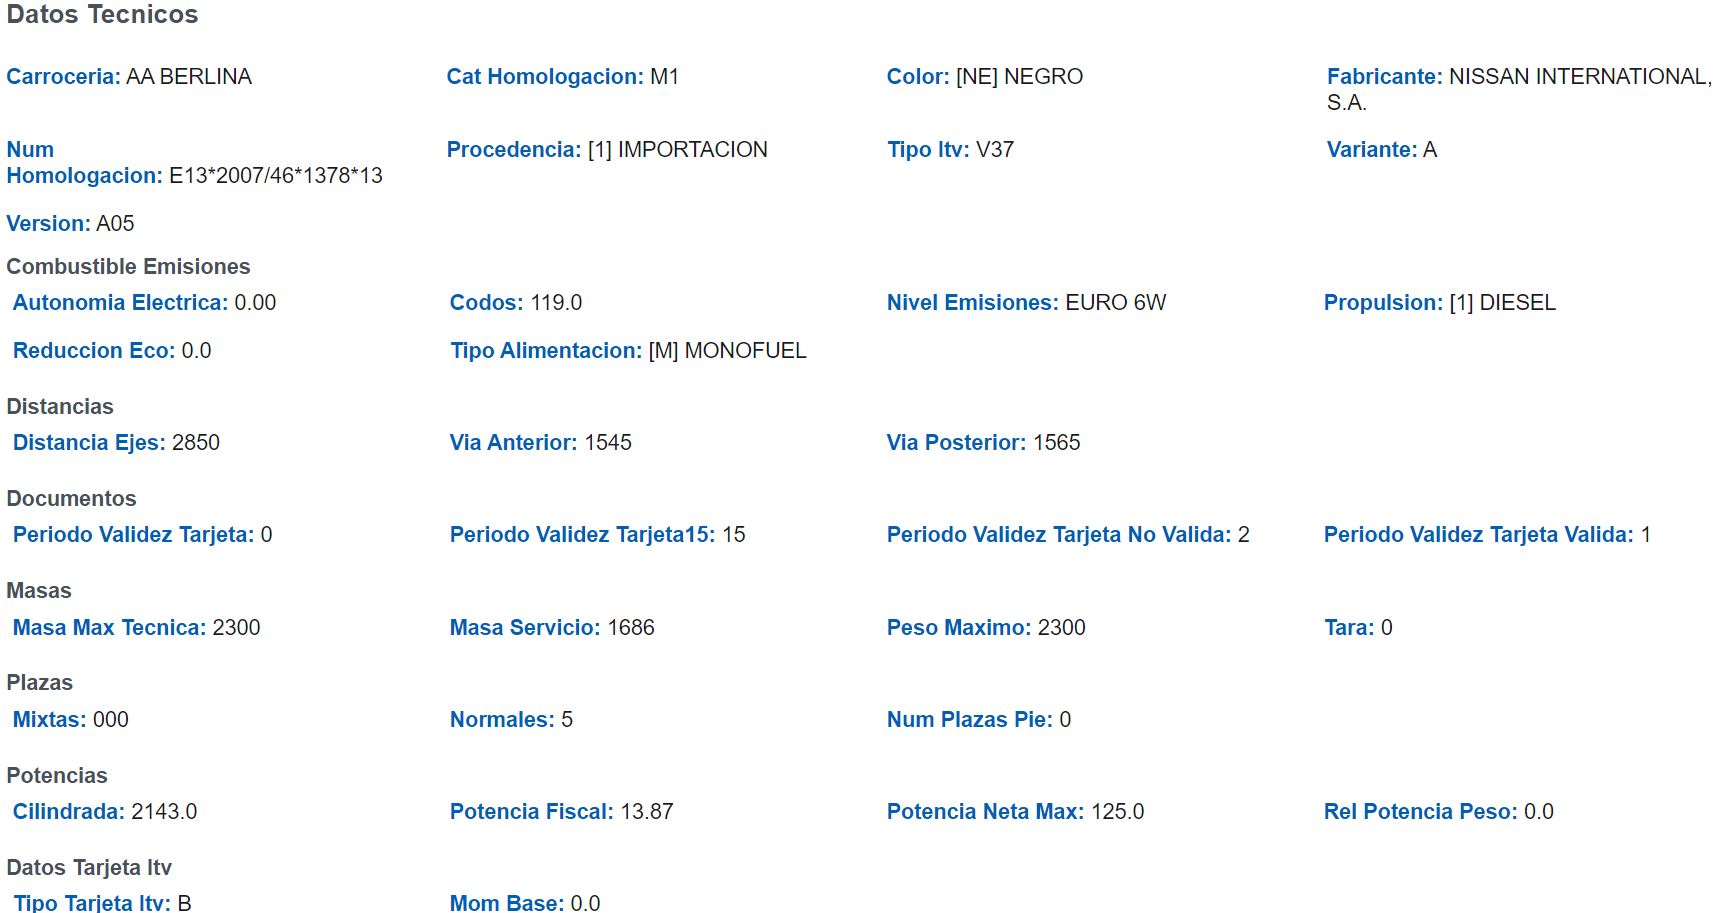Click the Combustible Emisiones section heading
This screenshot has width=1725, height=913.
(128, 267)
